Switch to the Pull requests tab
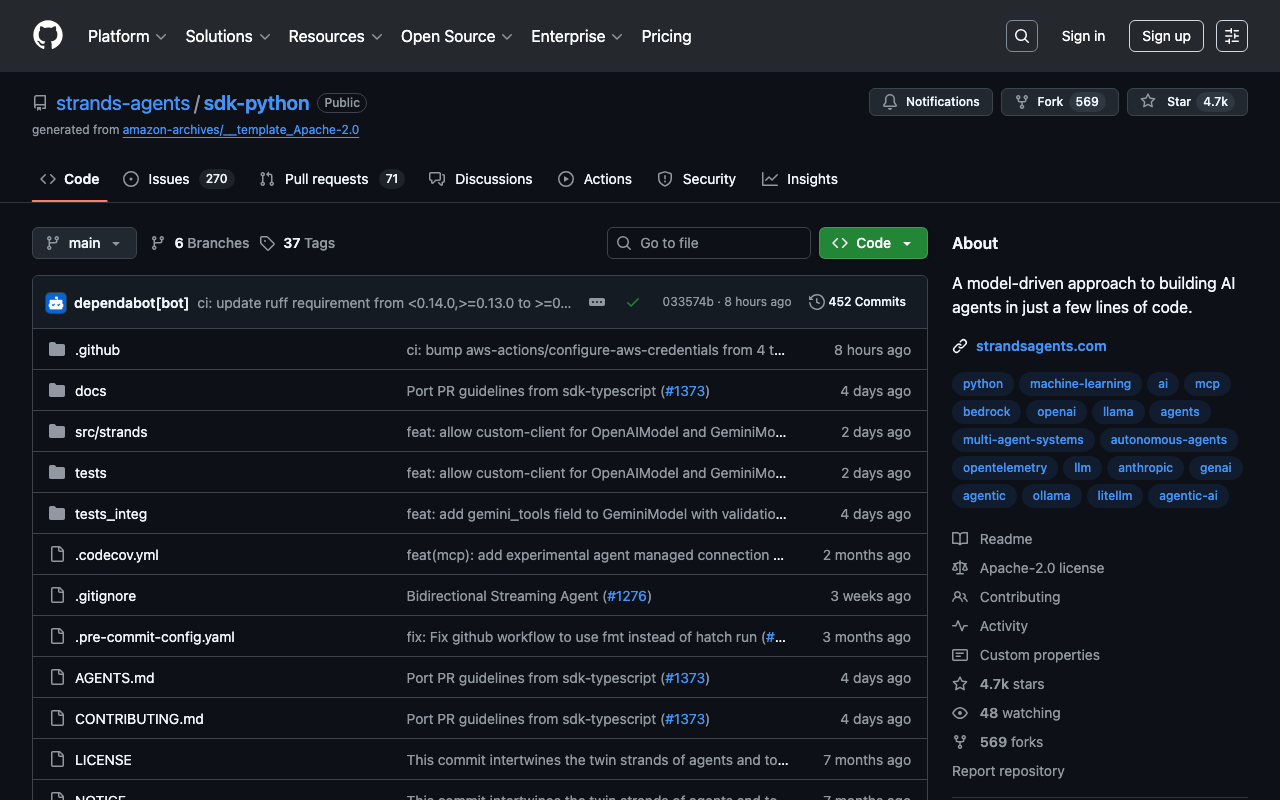 coord(329,179)
